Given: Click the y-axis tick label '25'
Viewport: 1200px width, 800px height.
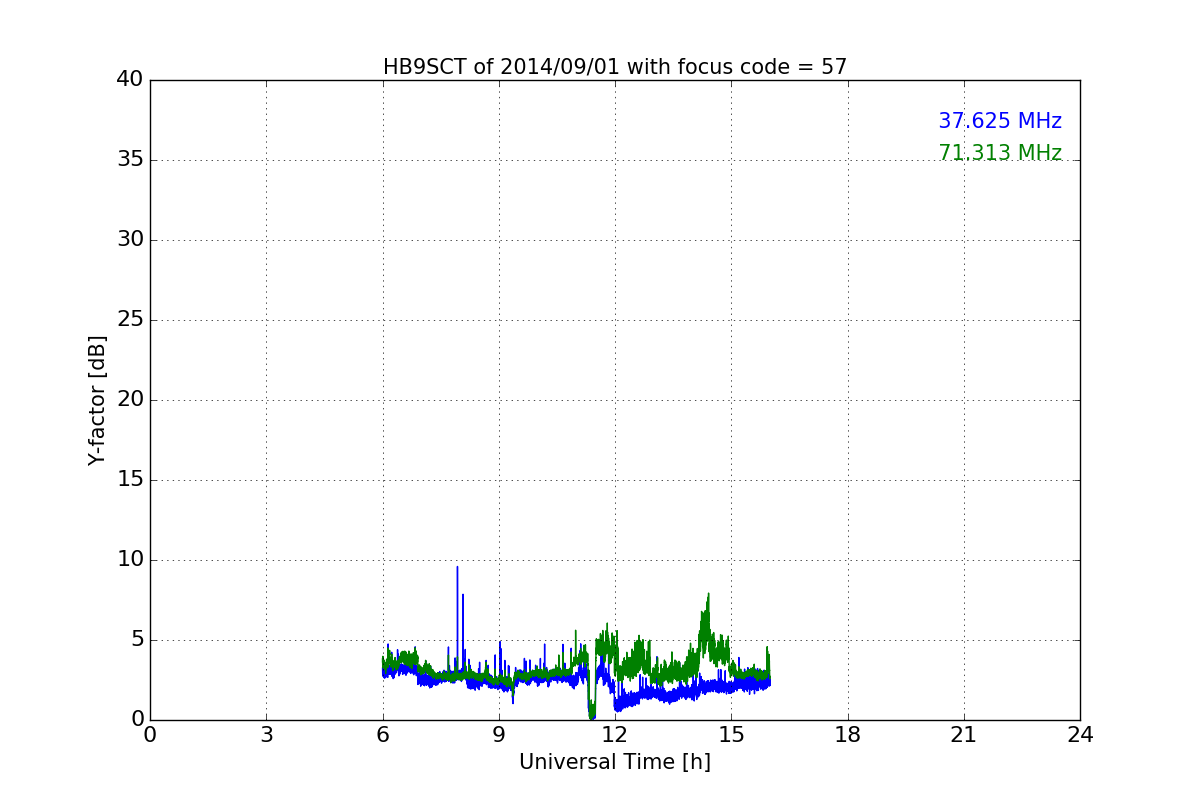Looking at the screenshot, I should point(130,320).
